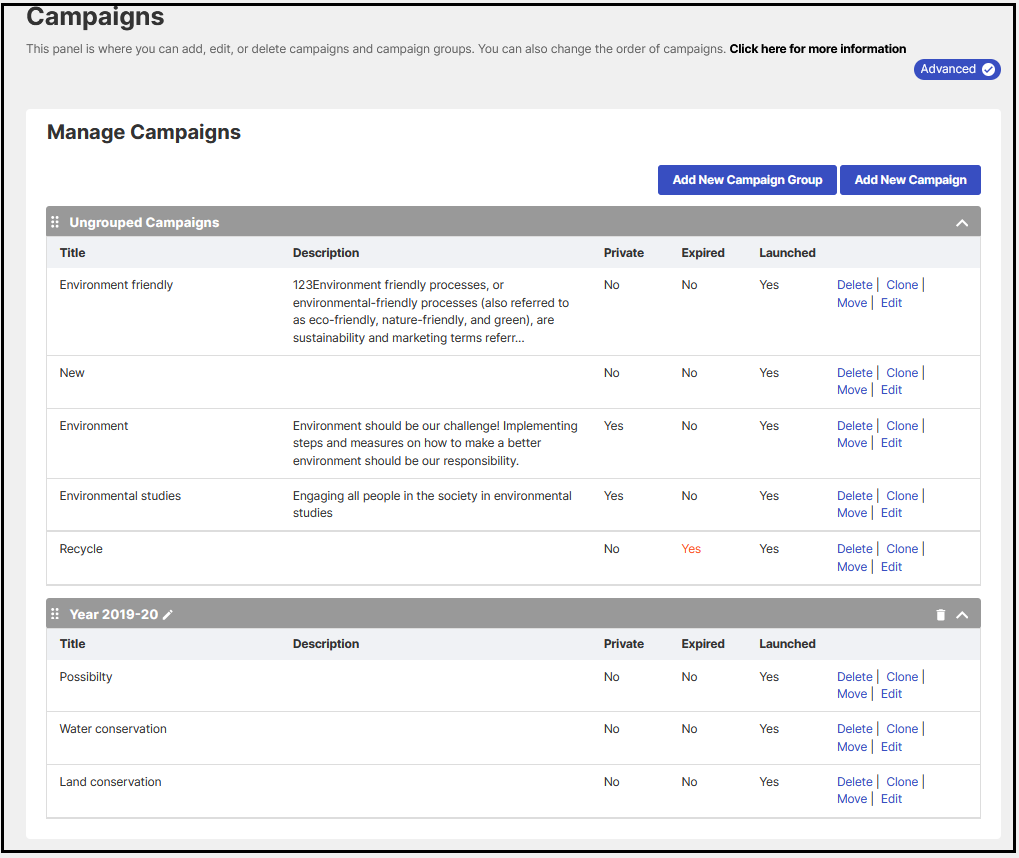Click drag handle icon beside Year 2019-20
Viewport: 1019px width, 858px height.
pyautogui.click(x=55, y=614)
